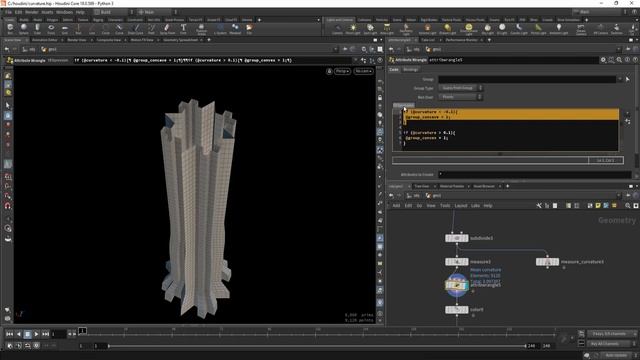Select the subdivide3 node
640x360 pixels.
pyautogui.click(x=457, y=238)
